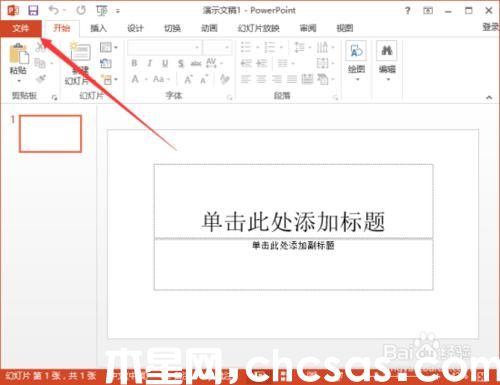This screenshot has height=385, width=500.
Task: Click Increase List Level icon
Action: click(x=262, y=63)
